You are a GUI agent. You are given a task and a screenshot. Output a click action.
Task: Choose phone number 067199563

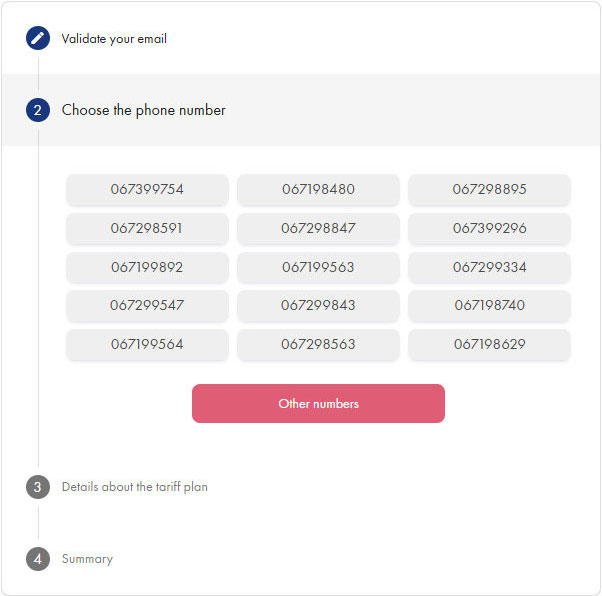tap(318, 267)
